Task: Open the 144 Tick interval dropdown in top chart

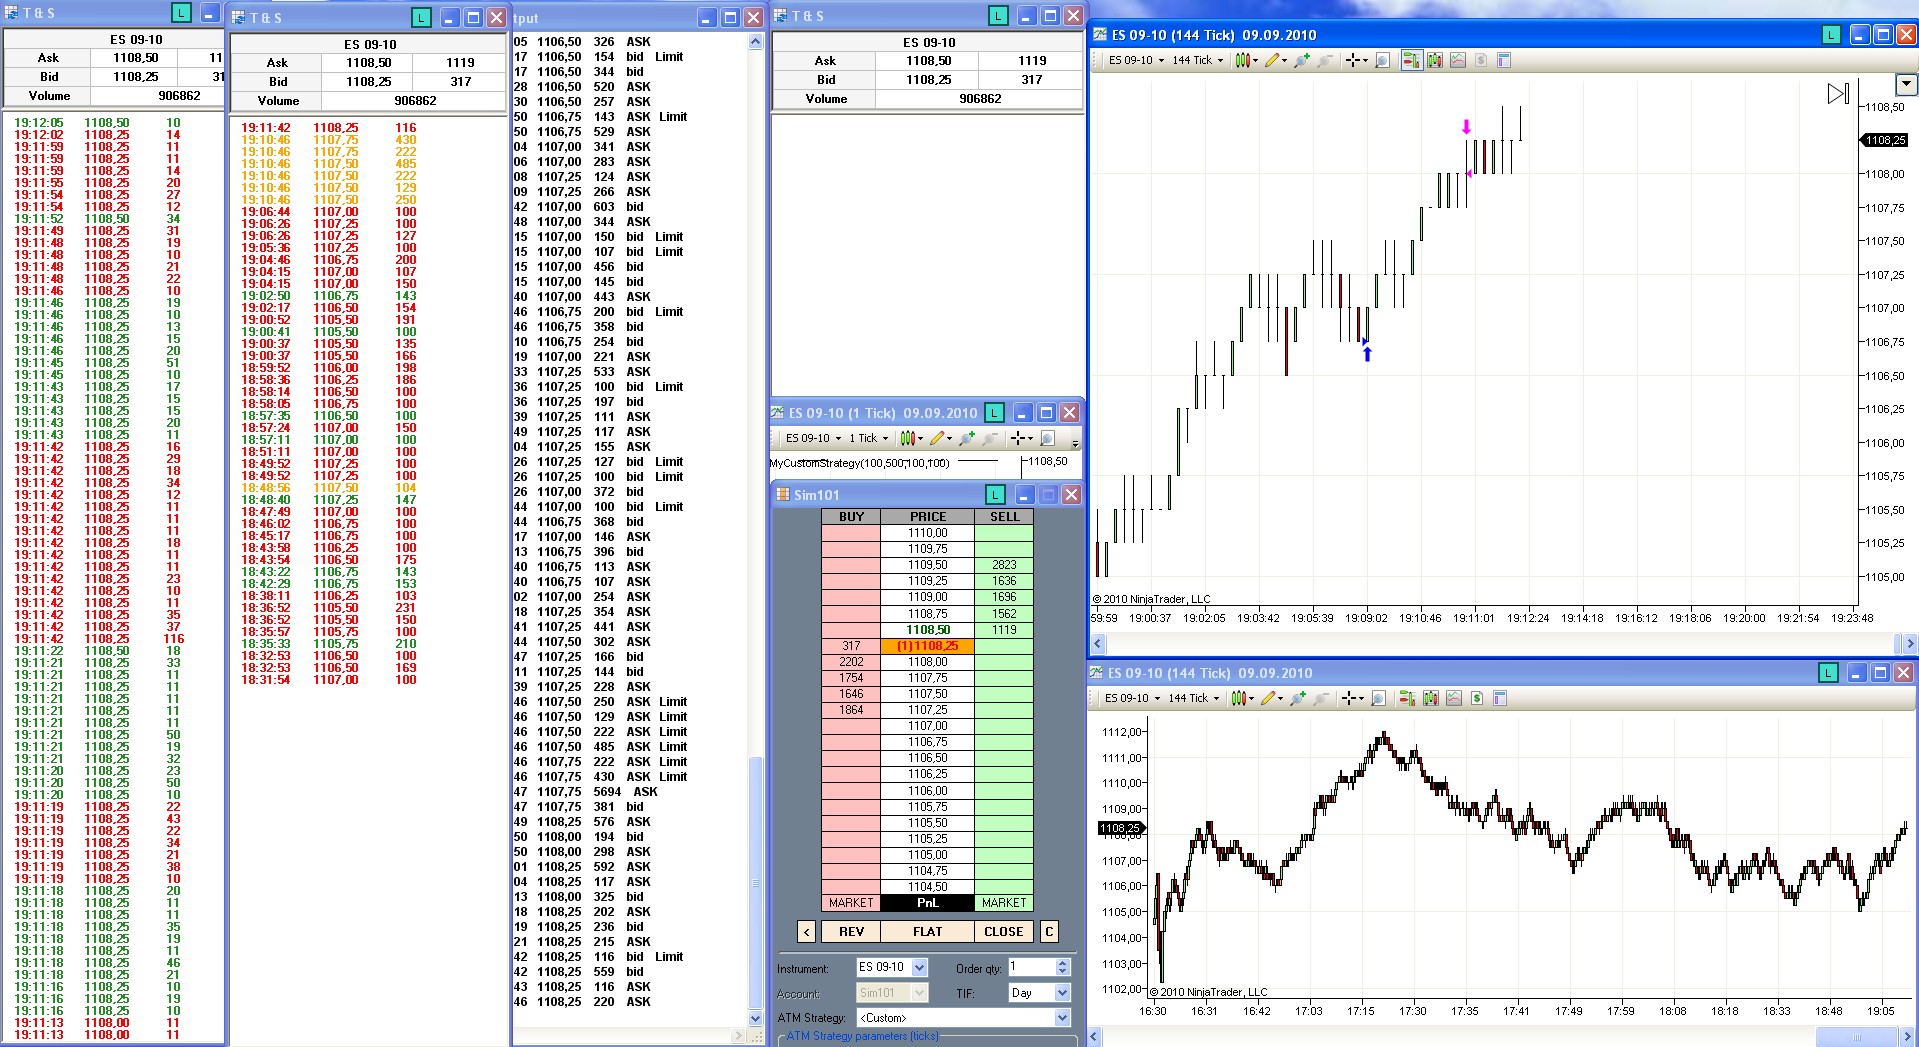Action: (x=1197, y=60)
